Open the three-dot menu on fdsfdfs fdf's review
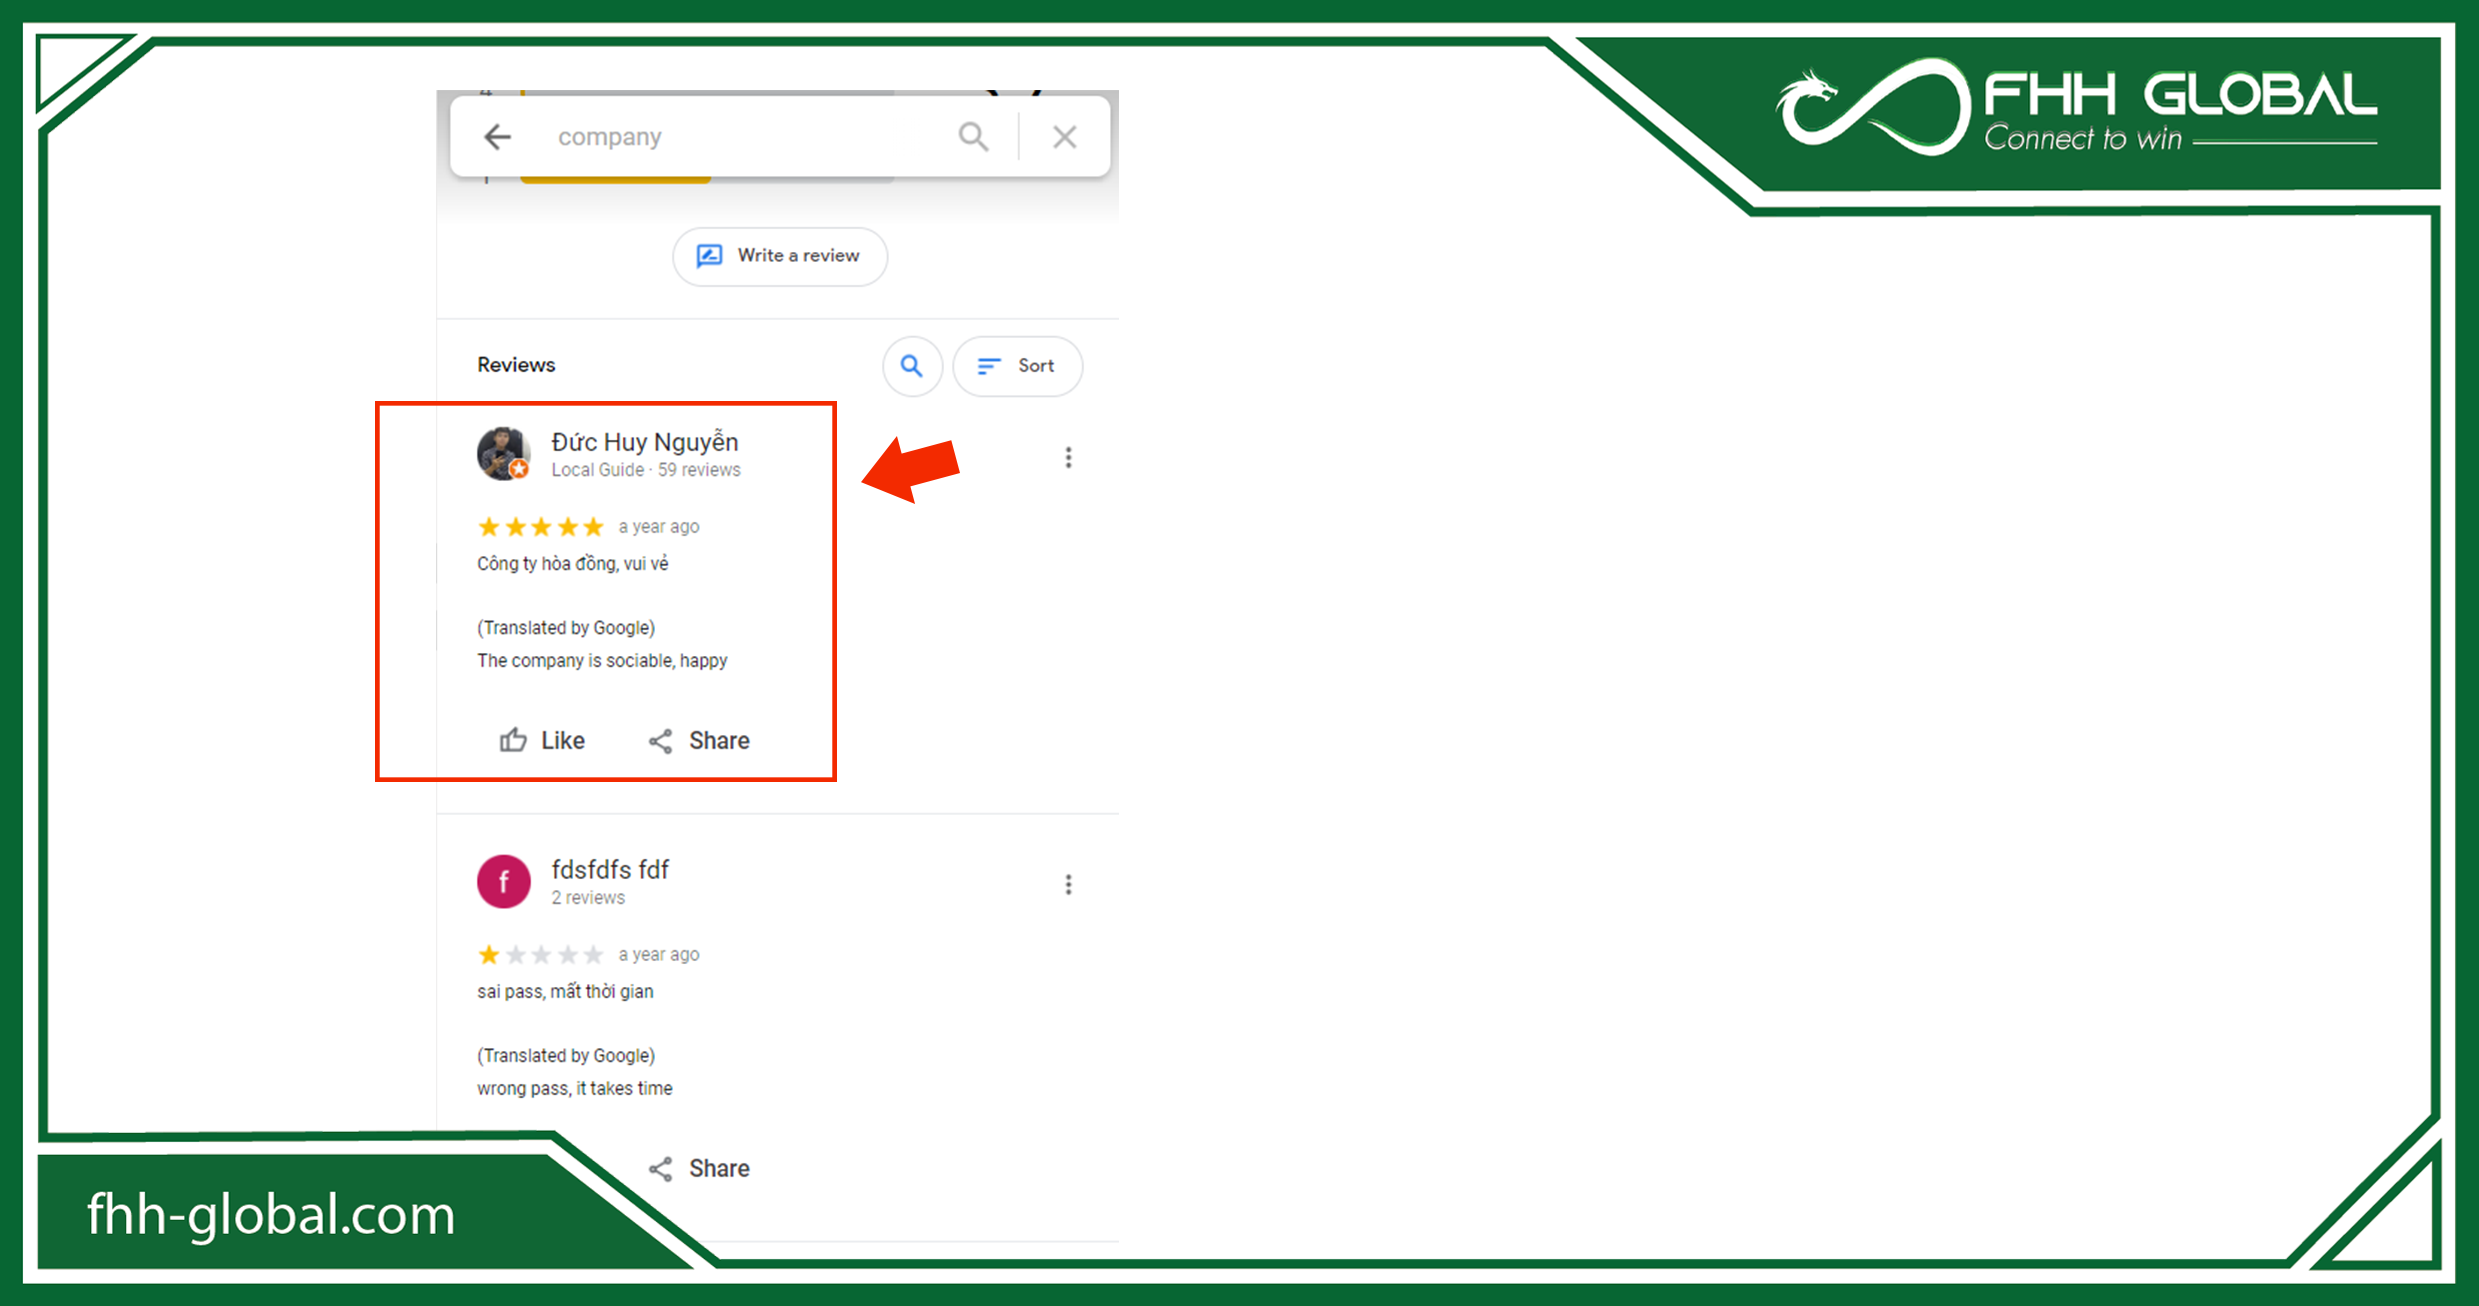 click(1068, 884)
